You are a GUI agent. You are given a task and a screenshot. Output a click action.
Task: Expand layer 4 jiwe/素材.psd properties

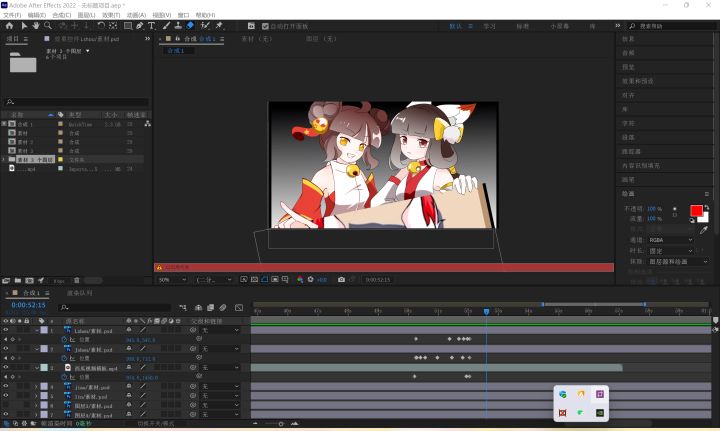(37, 386)
